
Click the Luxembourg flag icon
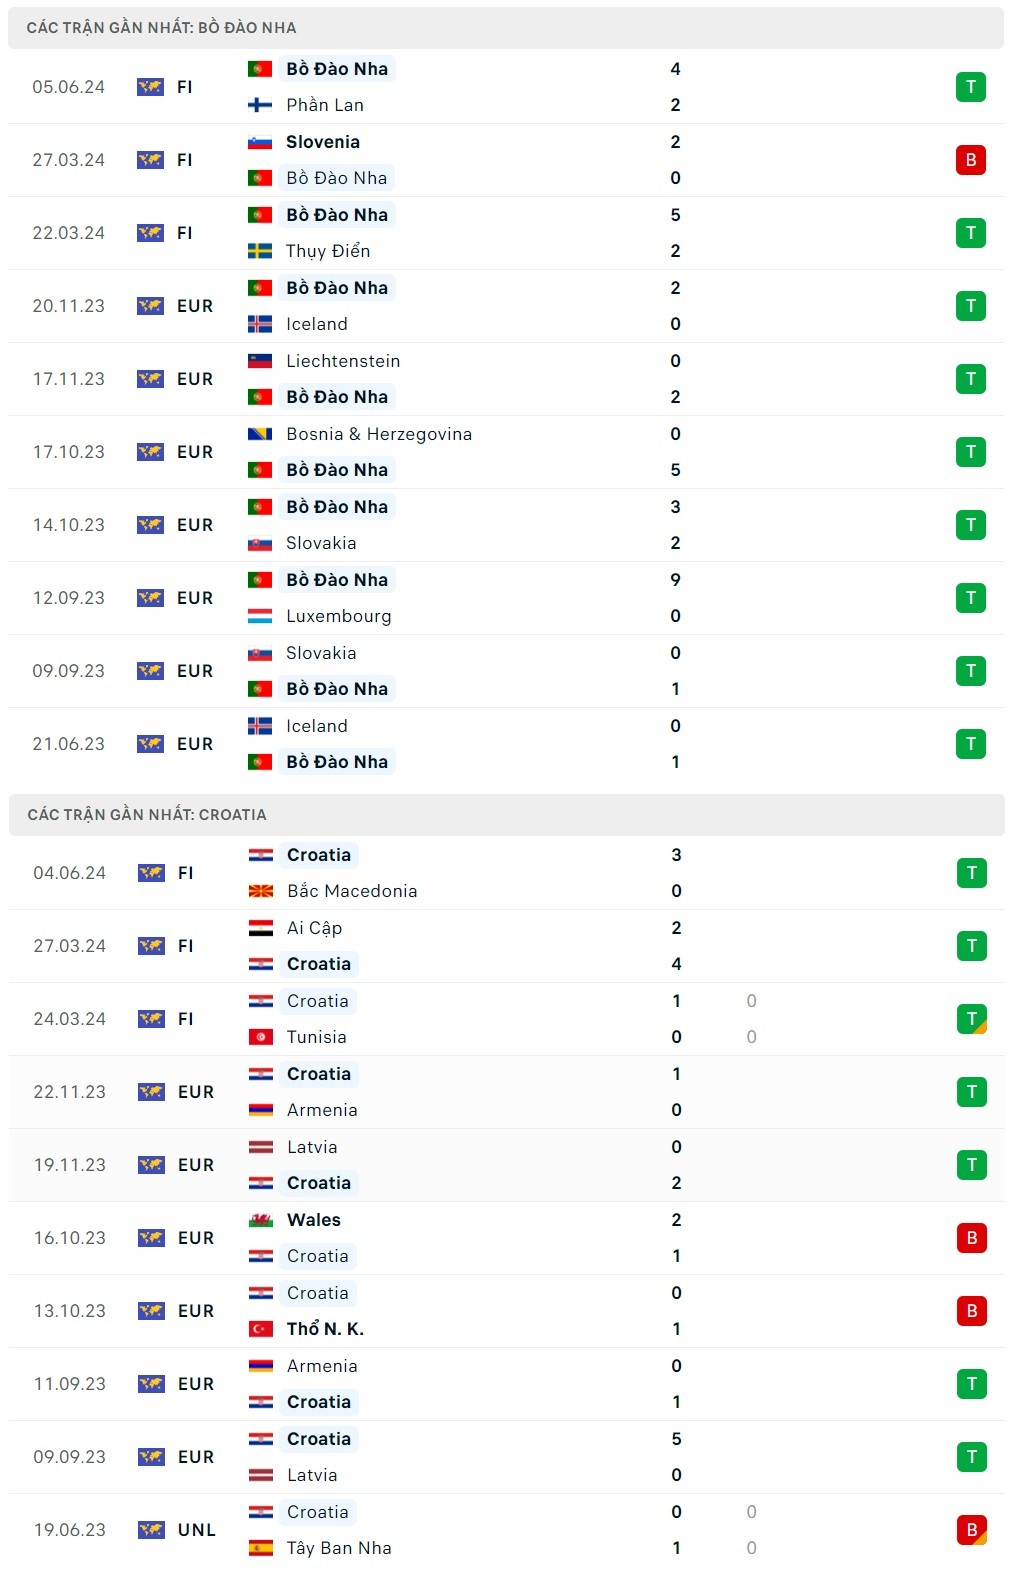click(260, 616)
